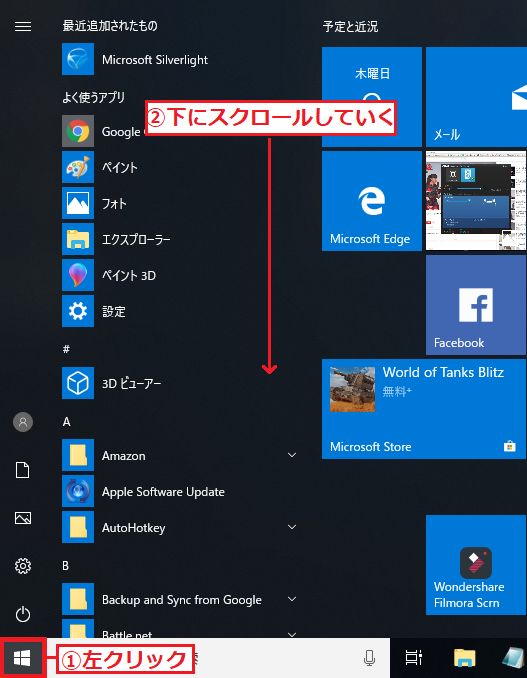Click the ペイント 3D text label

(129, 275)
